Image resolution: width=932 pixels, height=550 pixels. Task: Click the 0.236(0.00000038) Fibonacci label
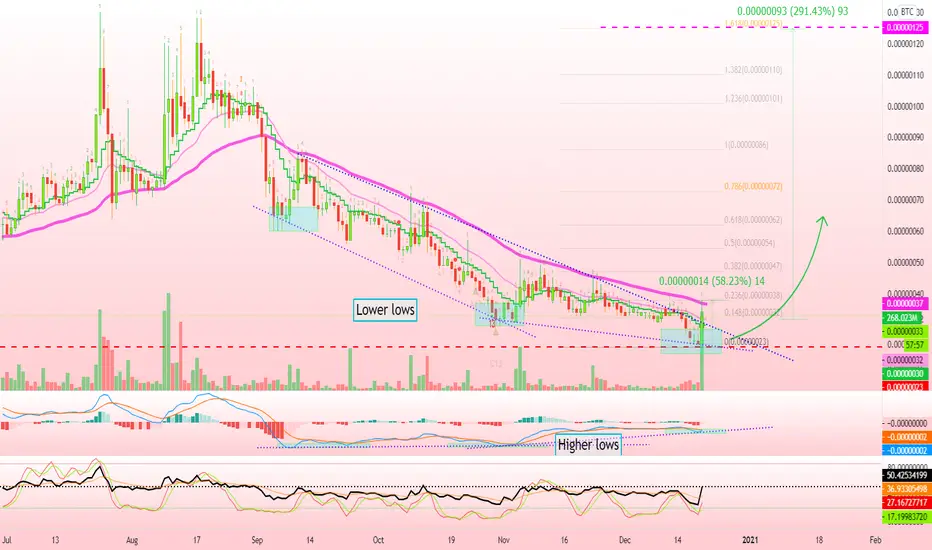753,296
